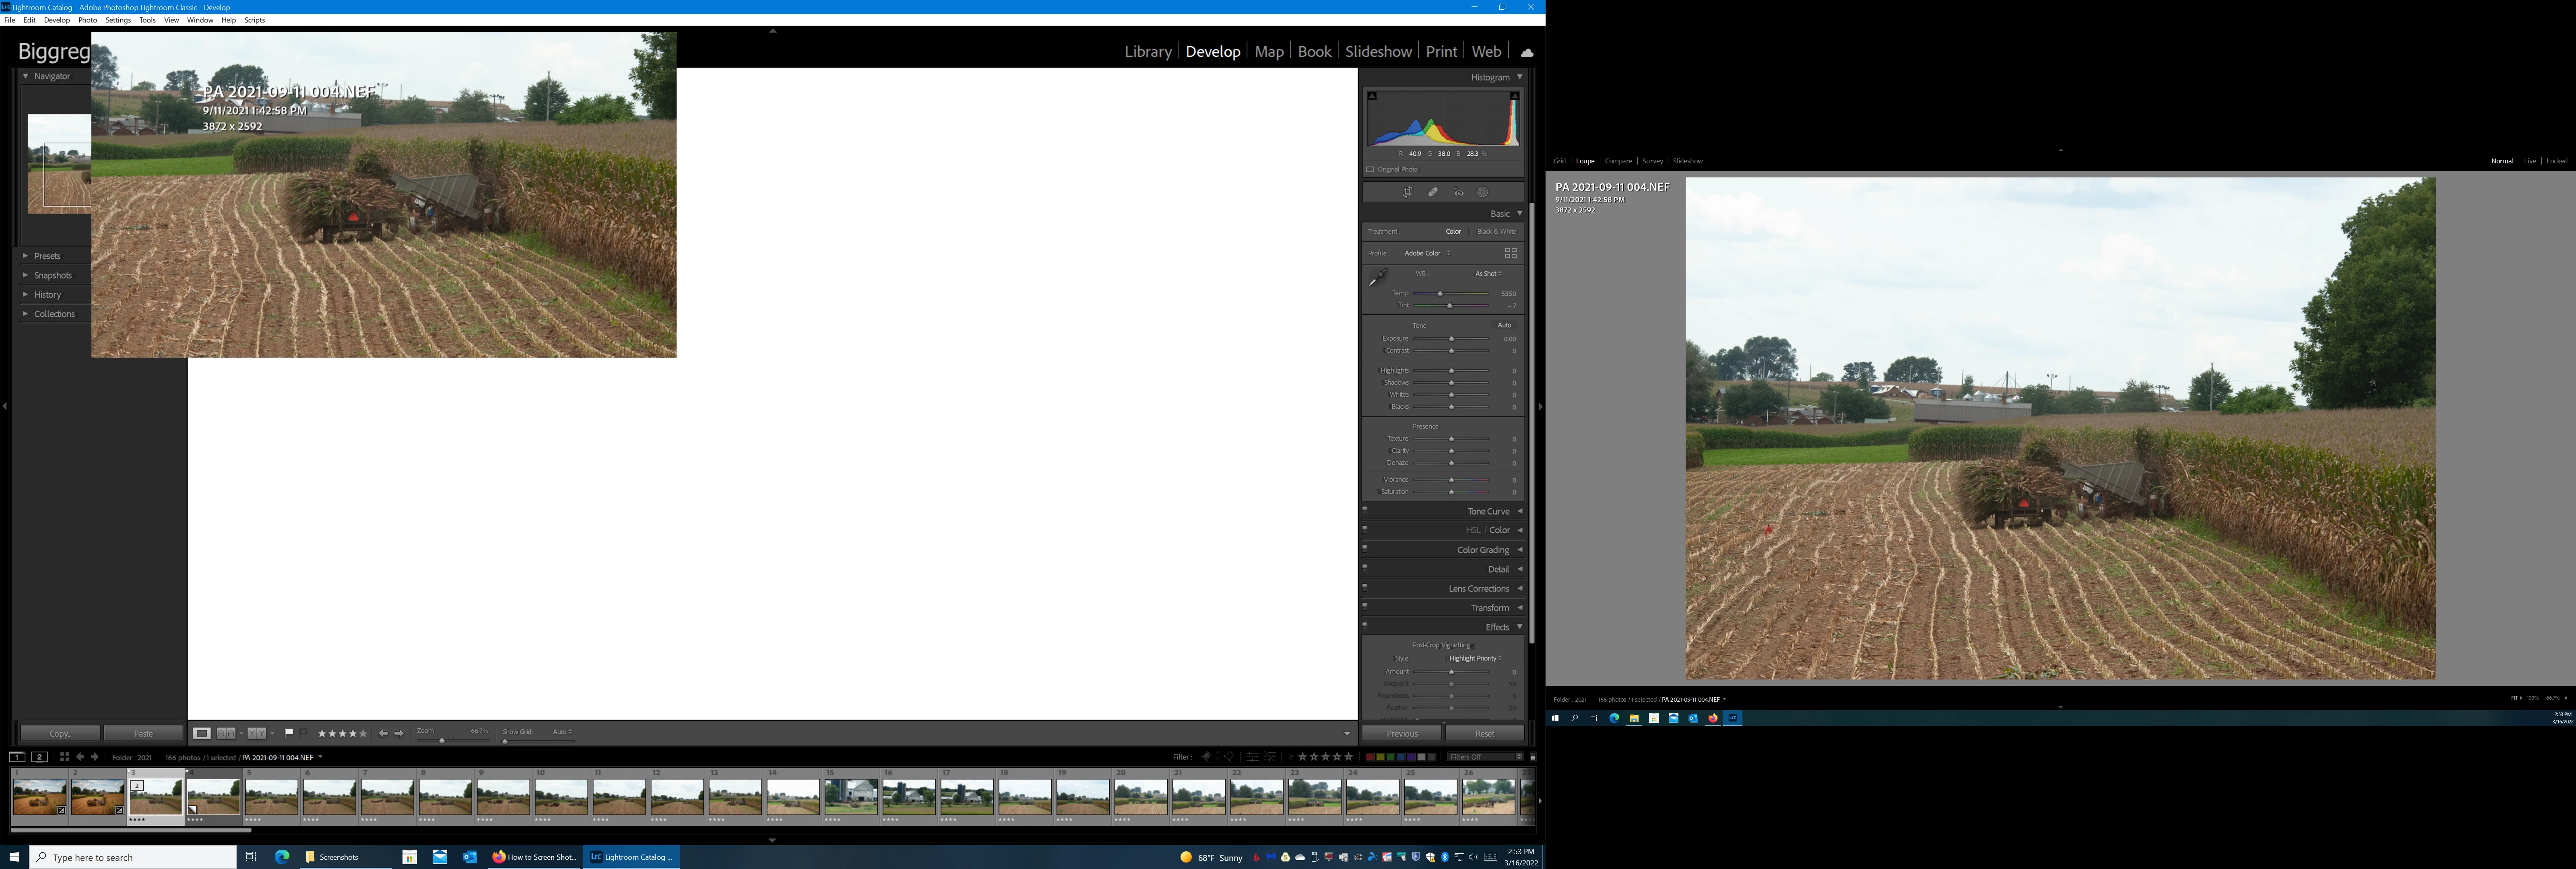The height and width of the screenshot is (869, 2576).
Task: Click the Reset button
Action: 1484,733
